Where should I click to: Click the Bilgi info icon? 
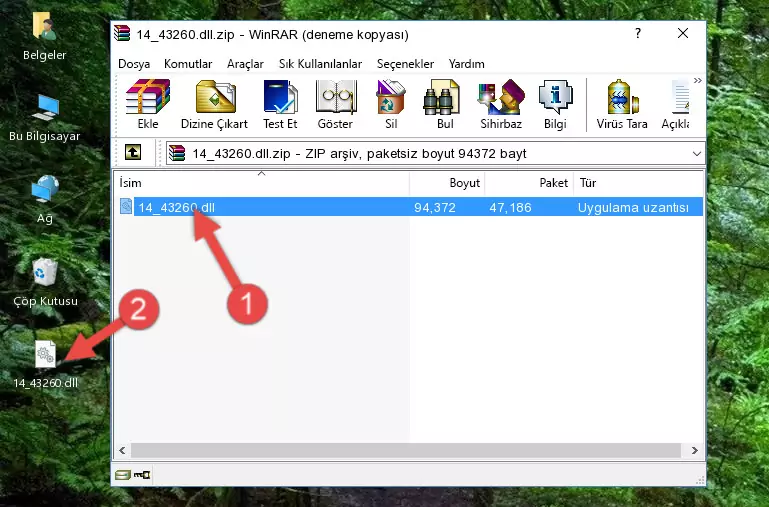point(555,104)
